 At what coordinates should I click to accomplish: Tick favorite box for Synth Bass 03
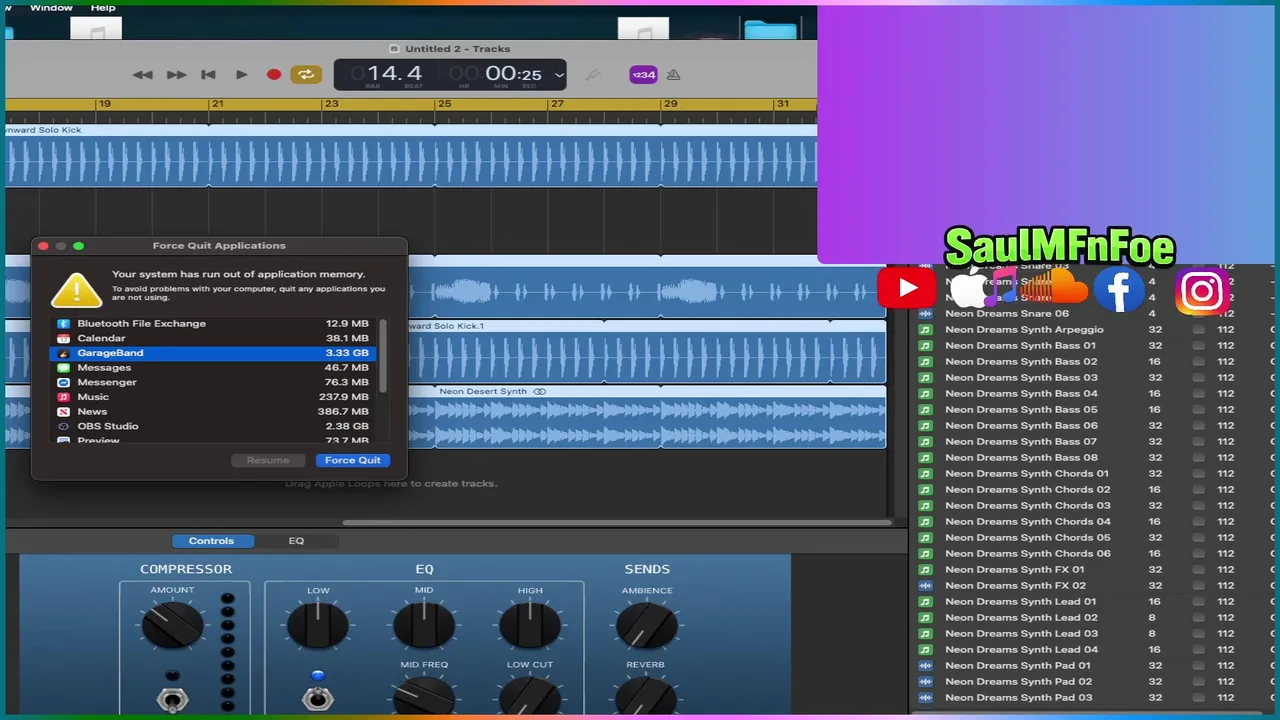click(x=1198, y=377)
